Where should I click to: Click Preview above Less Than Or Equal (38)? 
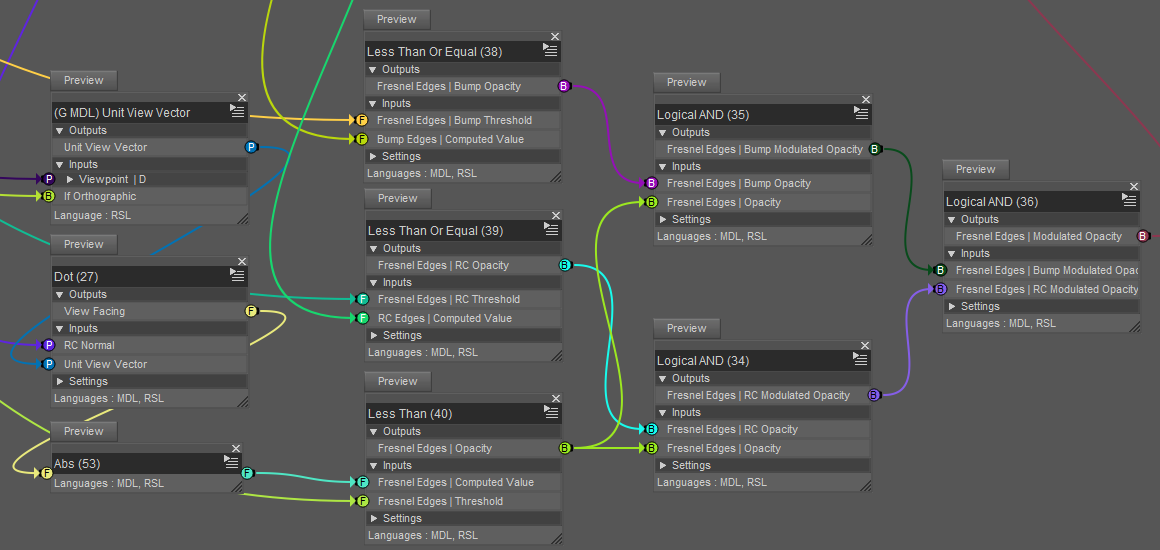397,19
